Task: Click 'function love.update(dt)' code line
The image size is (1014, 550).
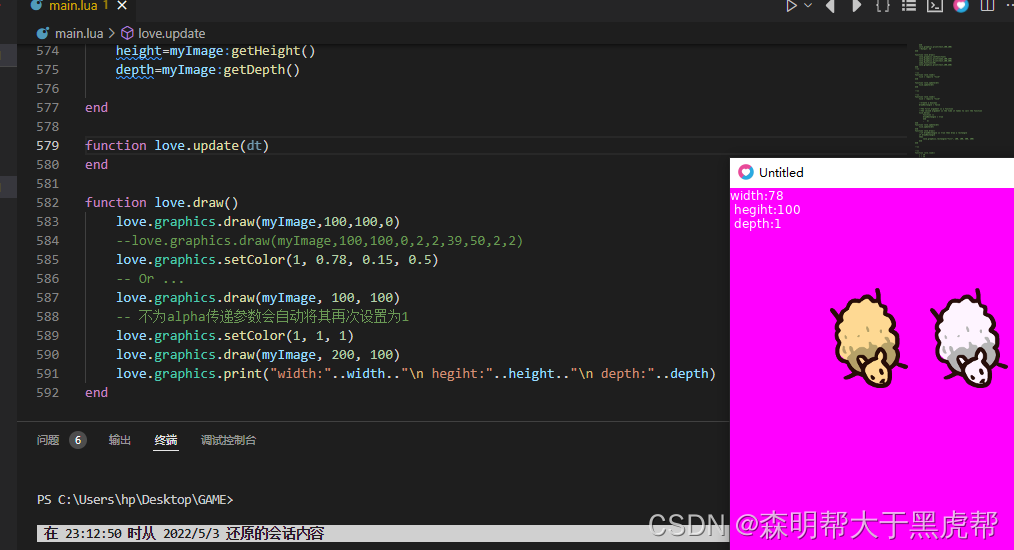Action: pyautogui.click(x=177, y=146)
